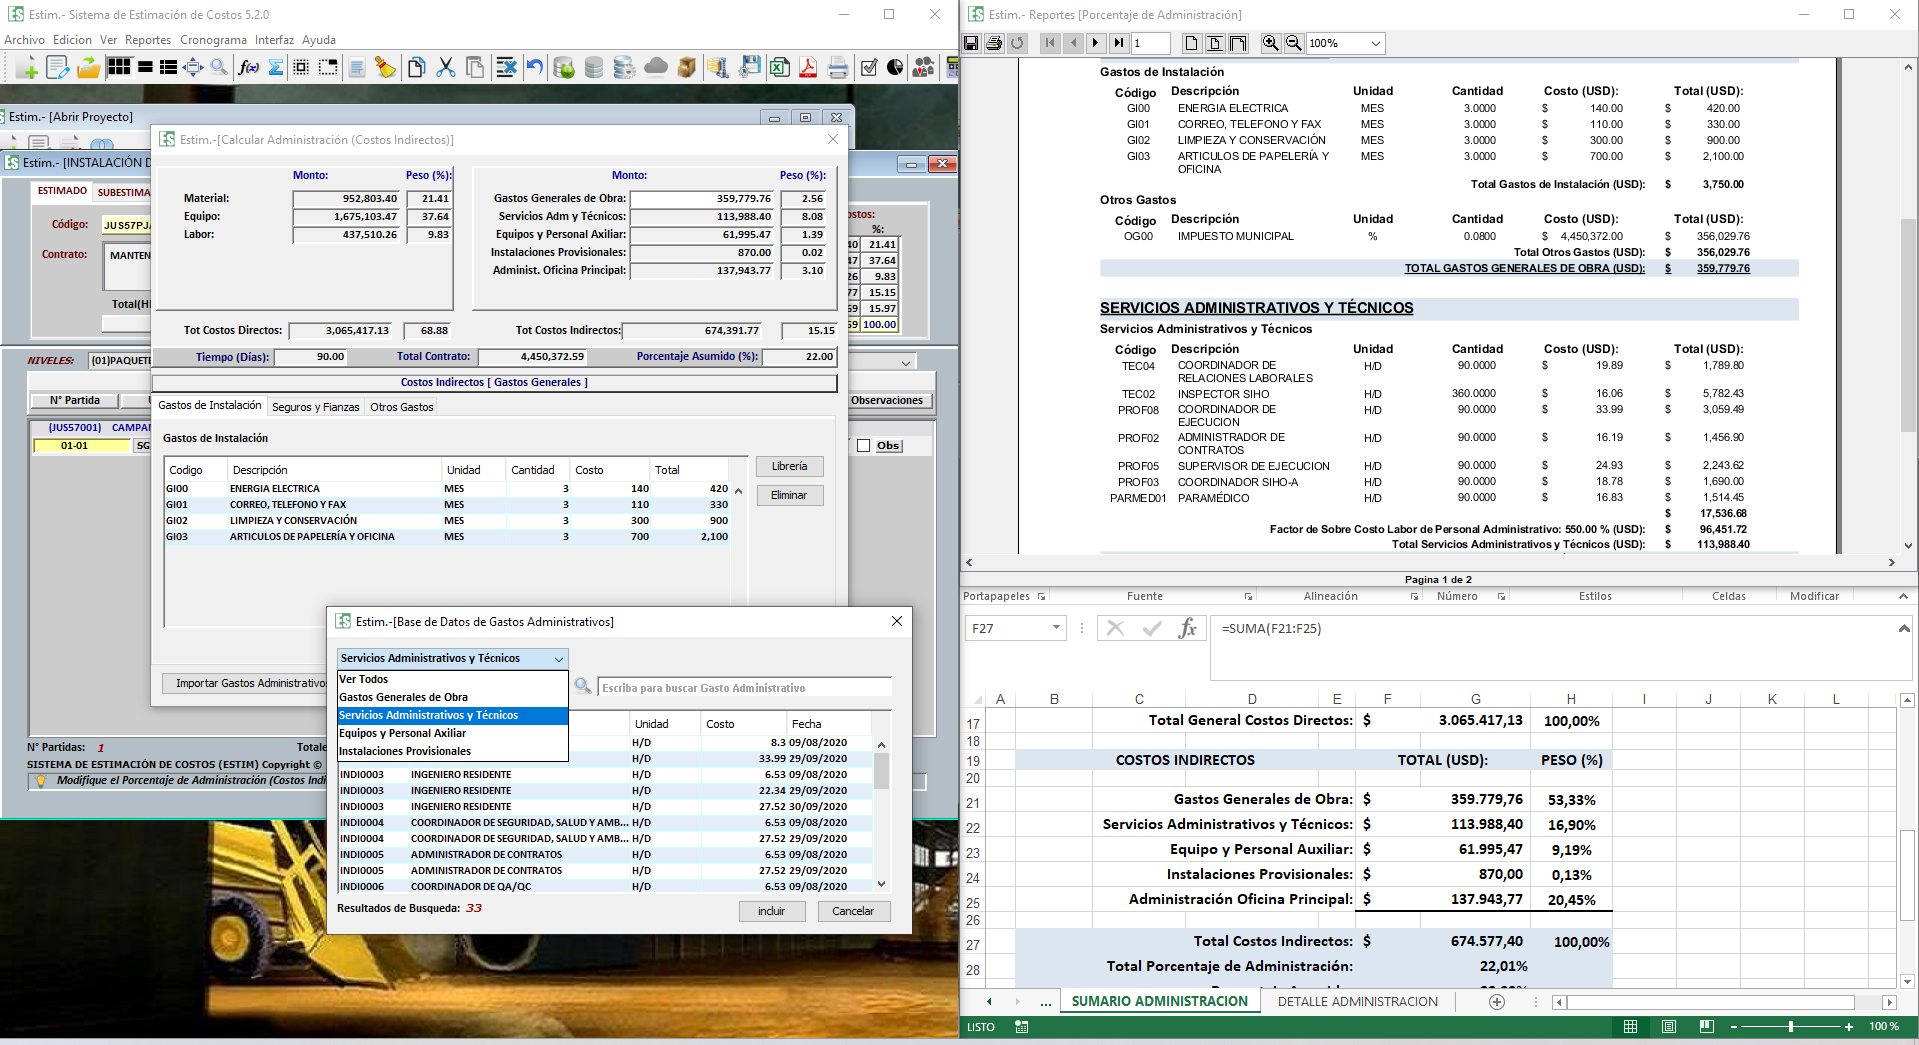The width and height of the screenshot is (1919, 1045).
Task: Click the page number input in the report viewer
Action: click(1152, 43)
